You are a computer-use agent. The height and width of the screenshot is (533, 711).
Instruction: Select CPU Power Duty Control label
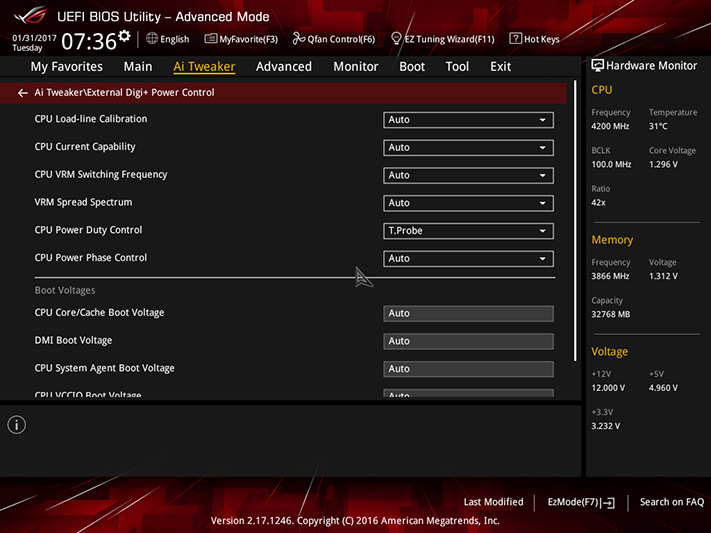[88, 230]
